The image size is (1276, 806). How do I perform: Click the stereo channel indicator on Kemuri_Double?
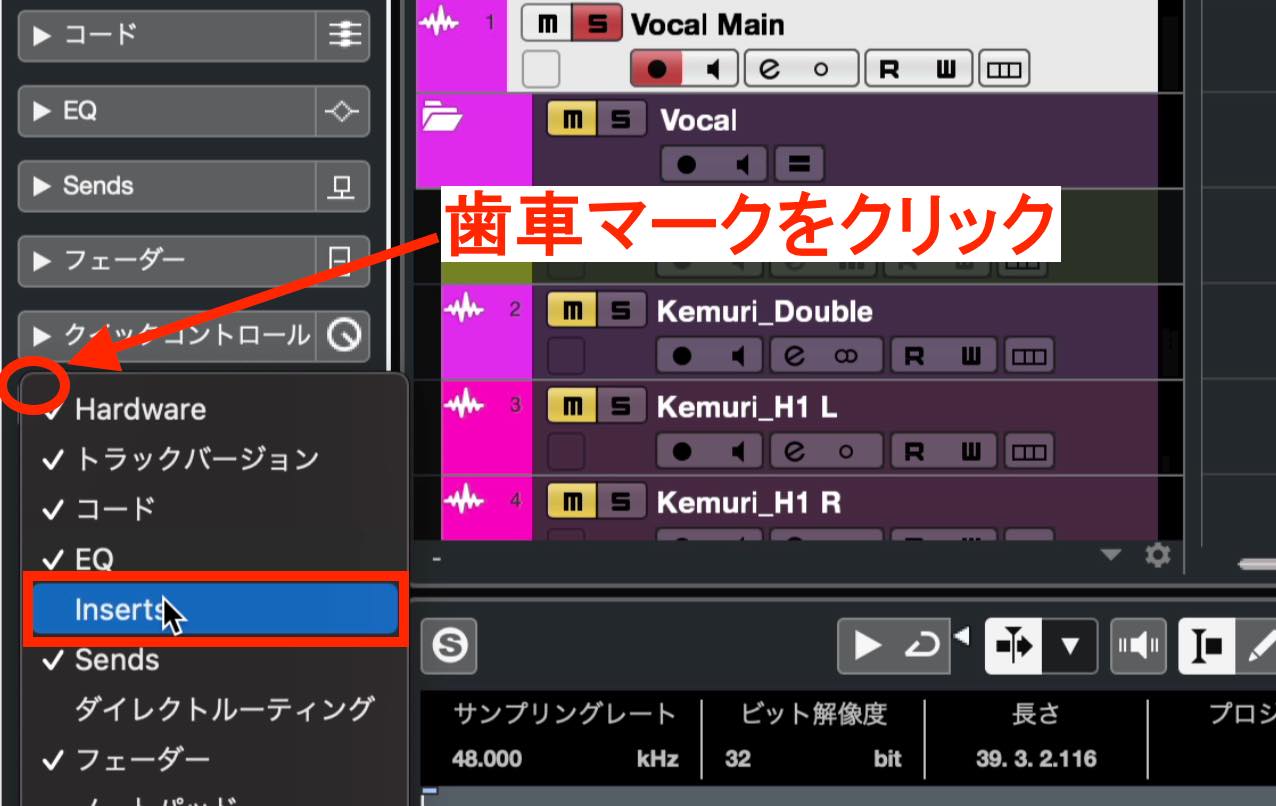point(846,356)
